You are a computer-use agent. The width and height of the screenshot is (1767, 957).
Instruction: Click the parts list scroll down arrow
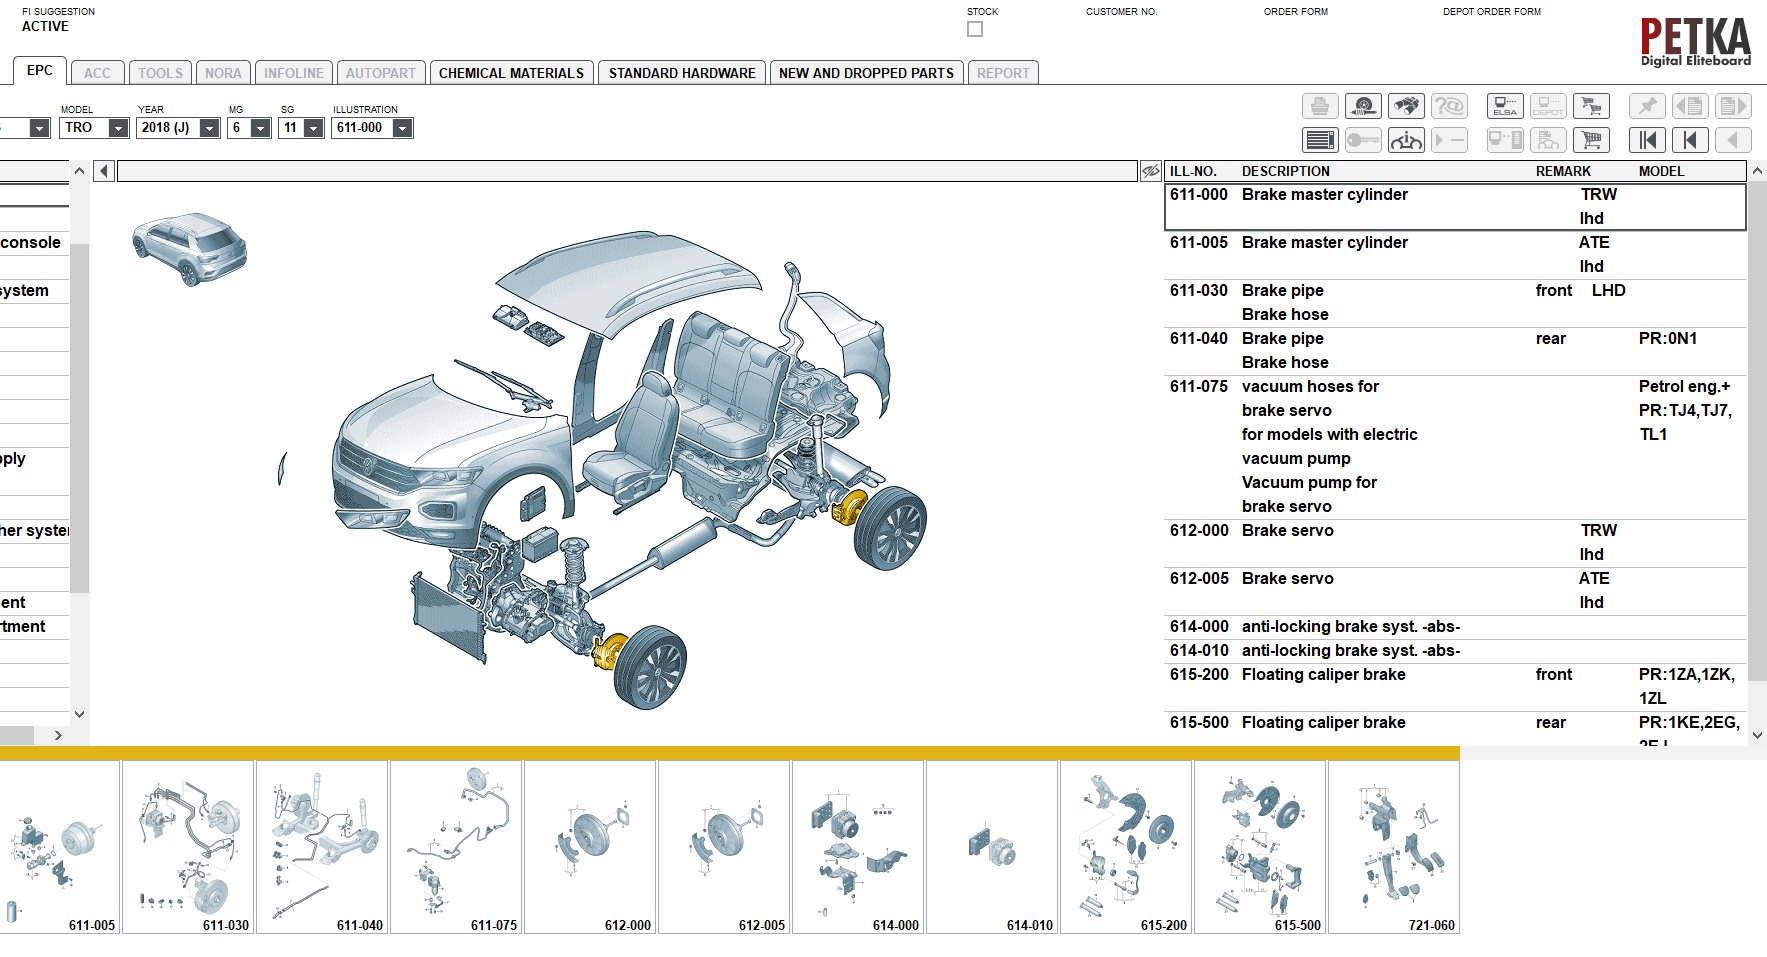coord(1757,735)
